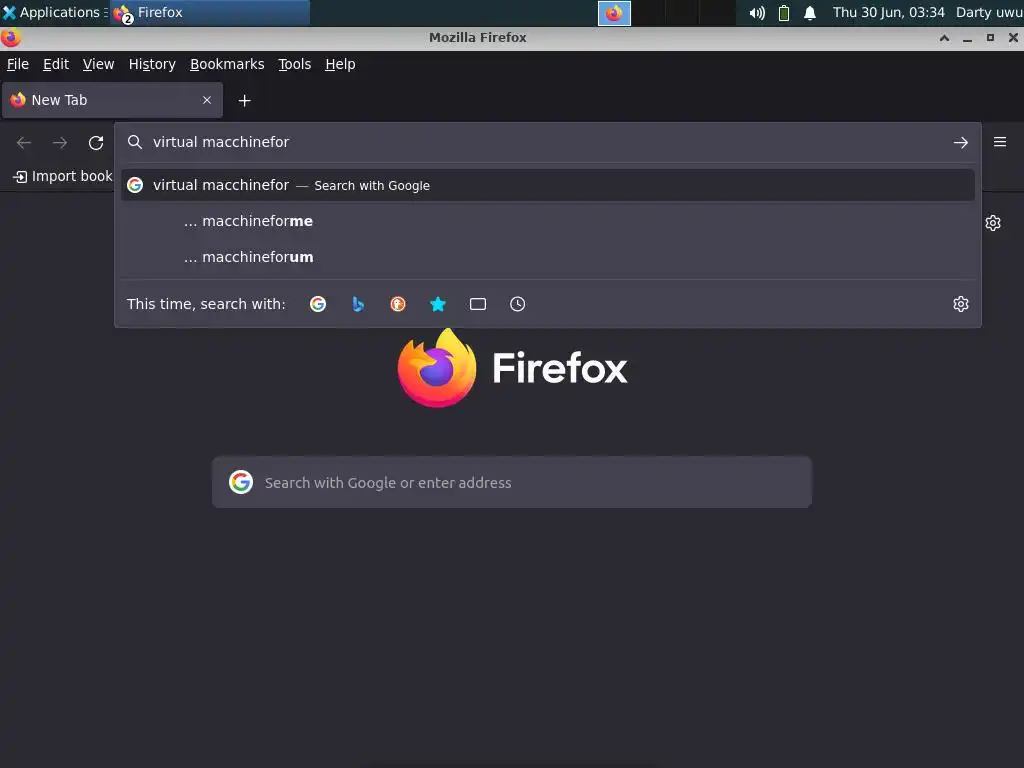1024x768 pixels.
Task: Search this time with Bing icon
Action: (x=358, y=304)
